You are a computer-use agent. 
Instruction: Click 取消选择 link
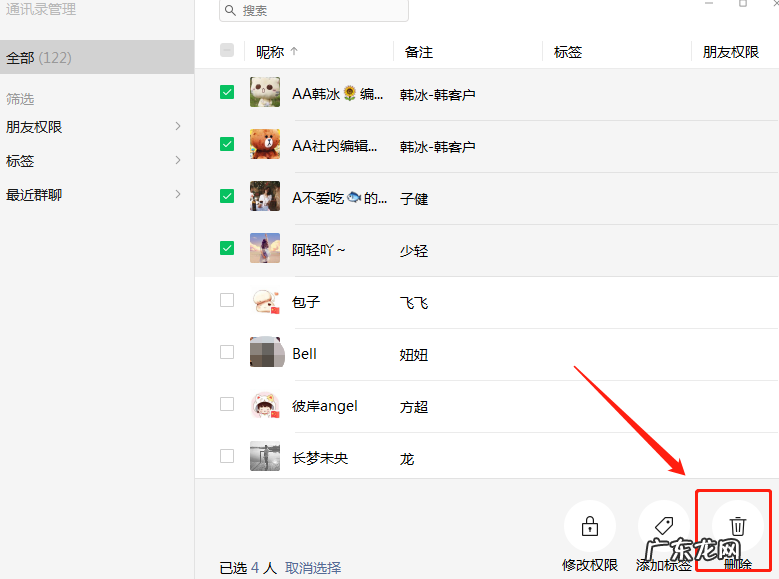pyautogui.click(x=313, y=568)
